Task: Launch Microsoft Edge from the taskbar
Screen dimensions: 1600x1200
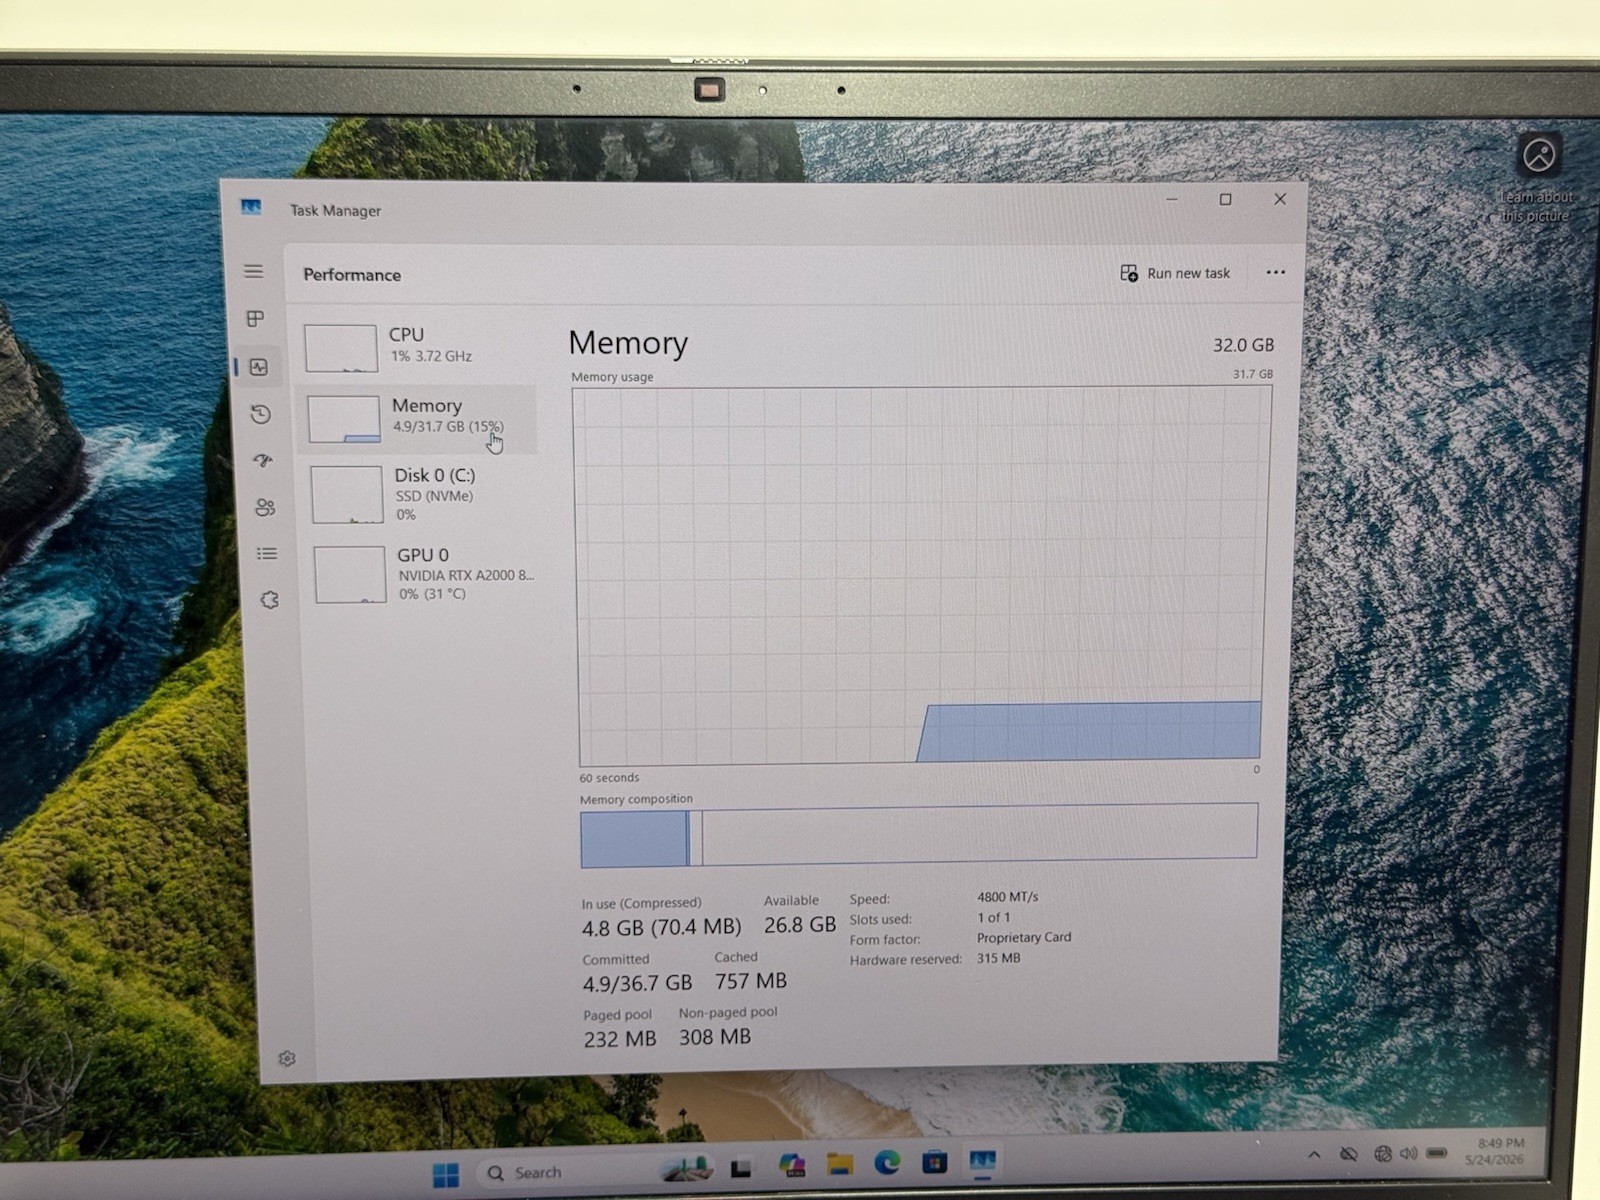Action: [x=887, y=1163]
